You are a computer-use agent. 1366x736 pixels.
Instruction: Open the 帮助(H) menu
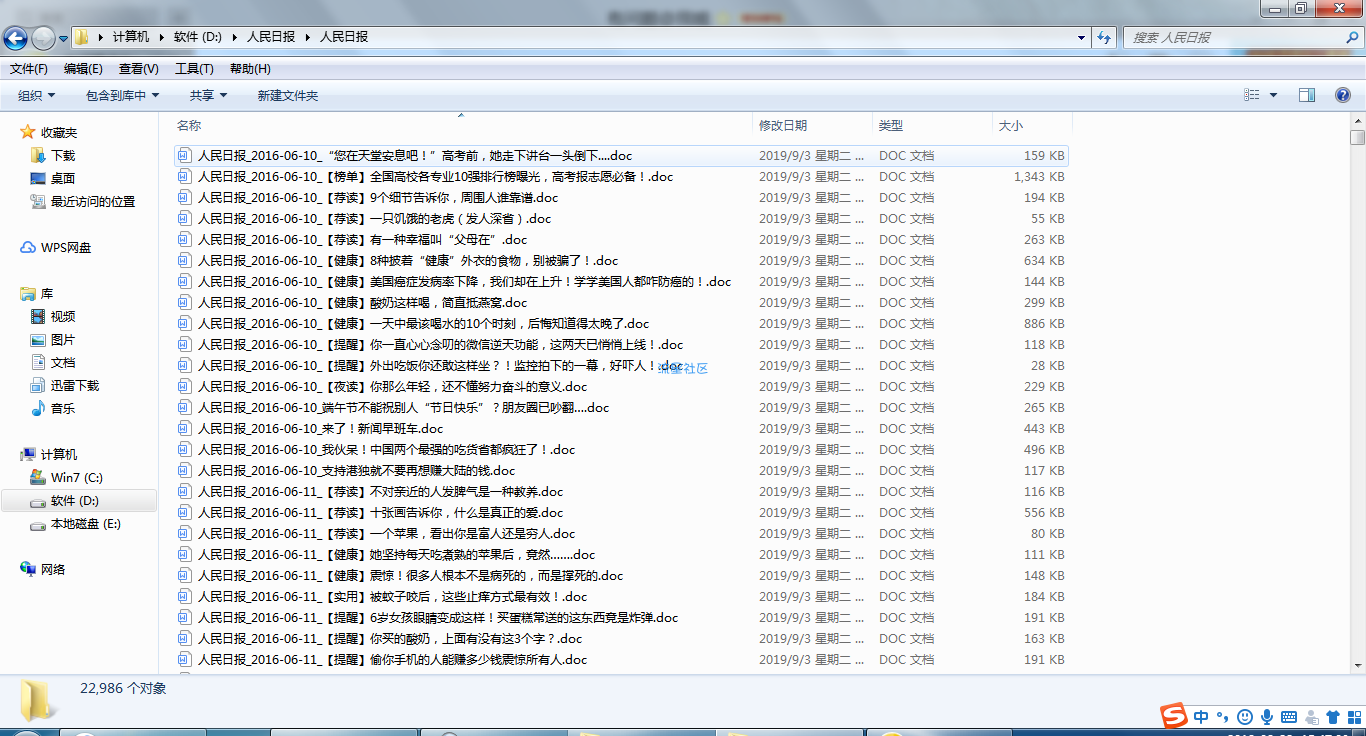coord(250,69)
